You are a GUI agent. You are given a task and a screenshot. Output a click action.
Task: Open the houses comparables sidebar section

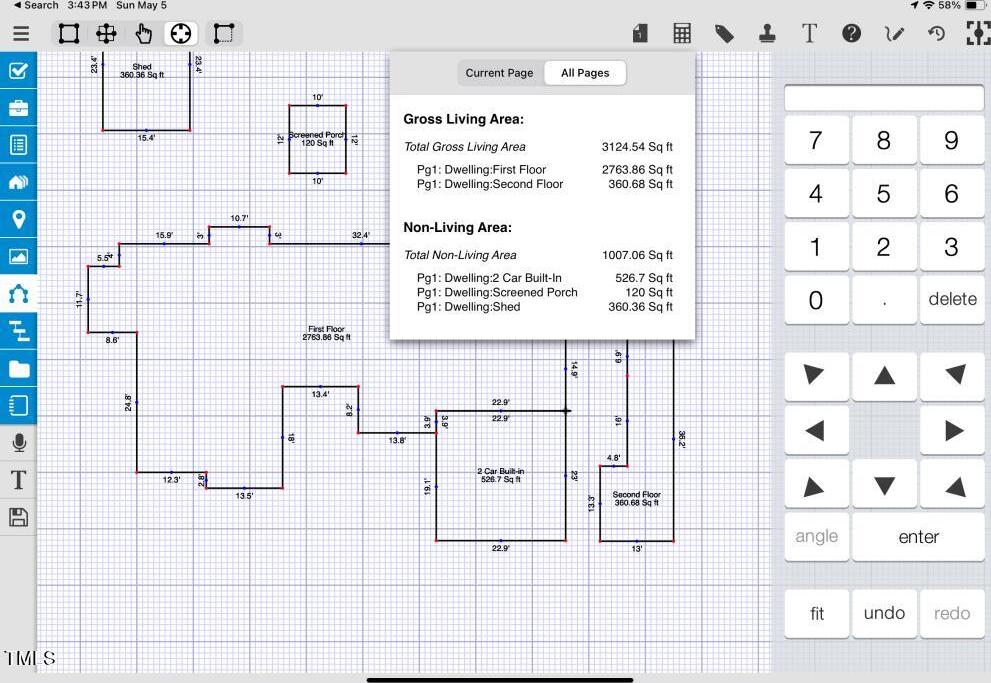(18, 182)
